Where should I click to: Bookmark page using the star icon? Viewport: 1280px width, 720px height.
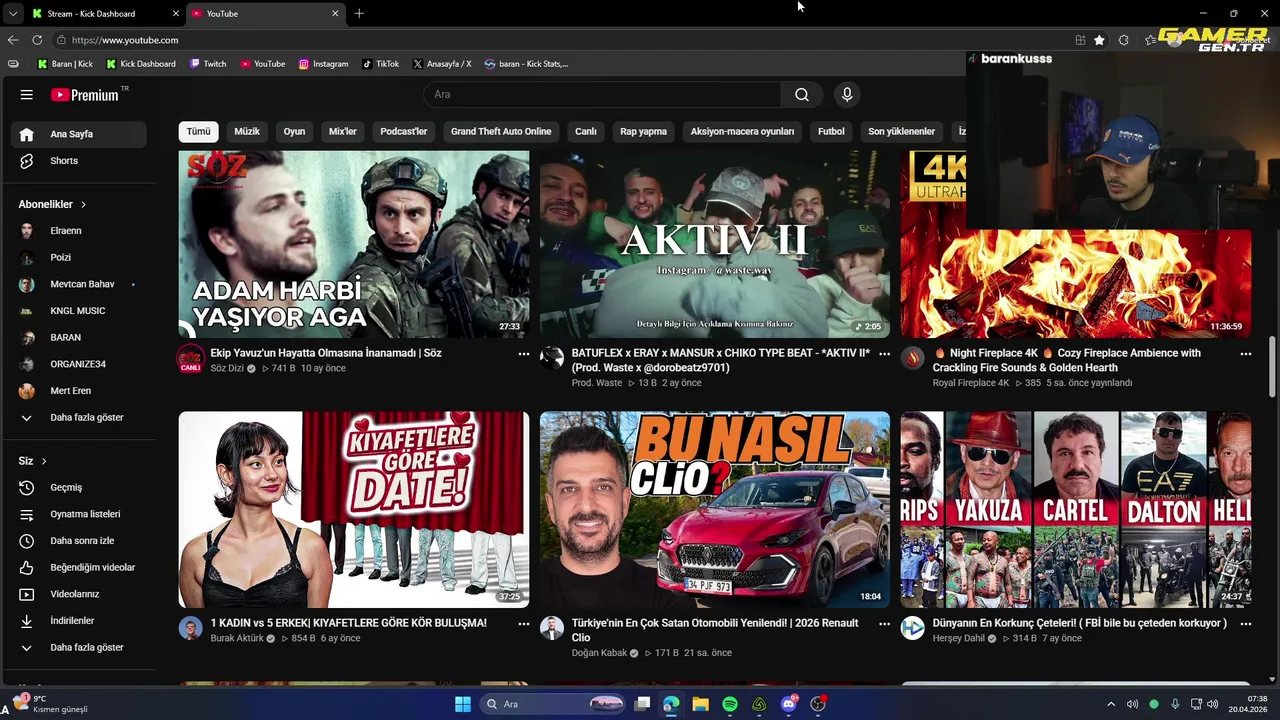click(1099, 40)
